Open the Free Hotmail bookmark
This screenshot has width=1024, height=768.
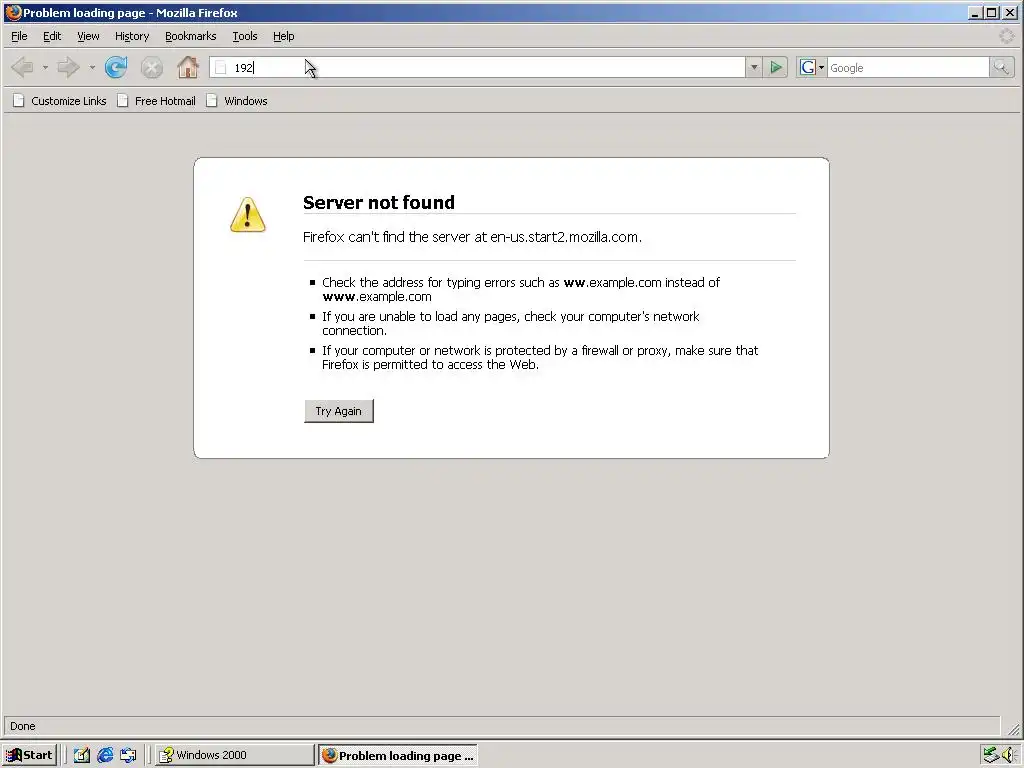[x=156, y=101]
